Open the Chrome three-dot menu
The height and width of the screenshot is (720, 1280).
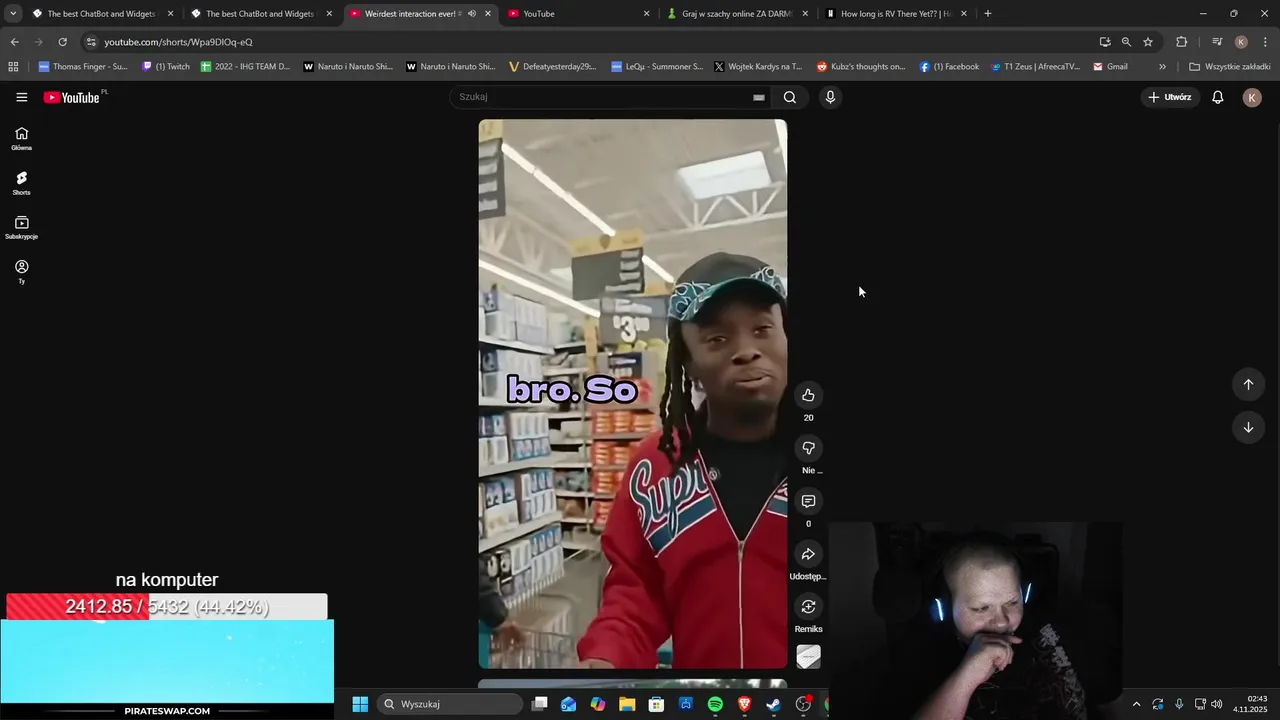pyautogui.click(x=1265, y=42)
